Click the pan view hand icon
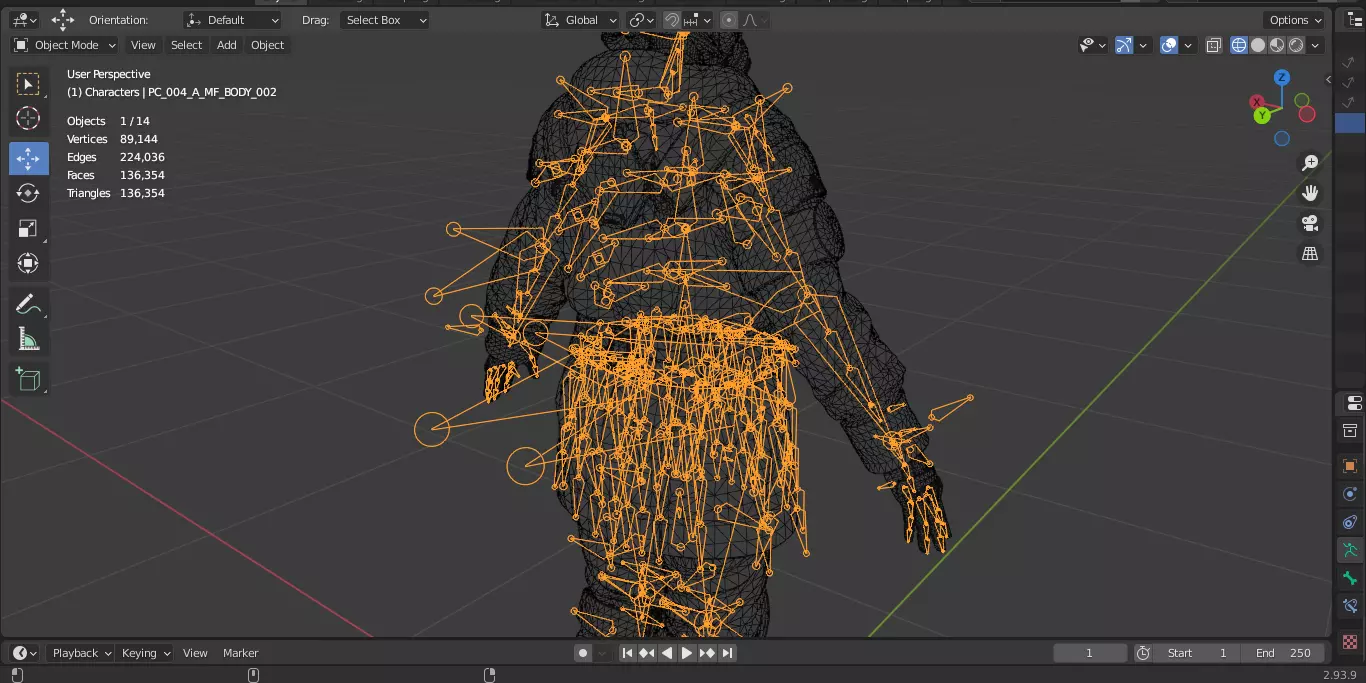 [x=1310, y=193]
